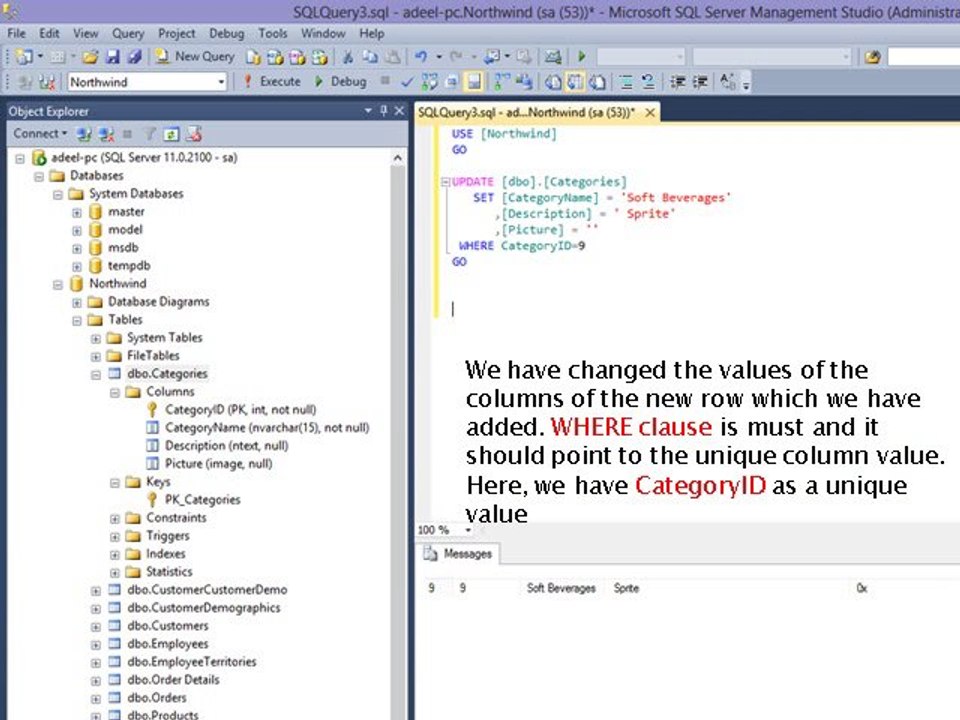Click the Analysis Services XMLA Query icon

click(319, 57)
